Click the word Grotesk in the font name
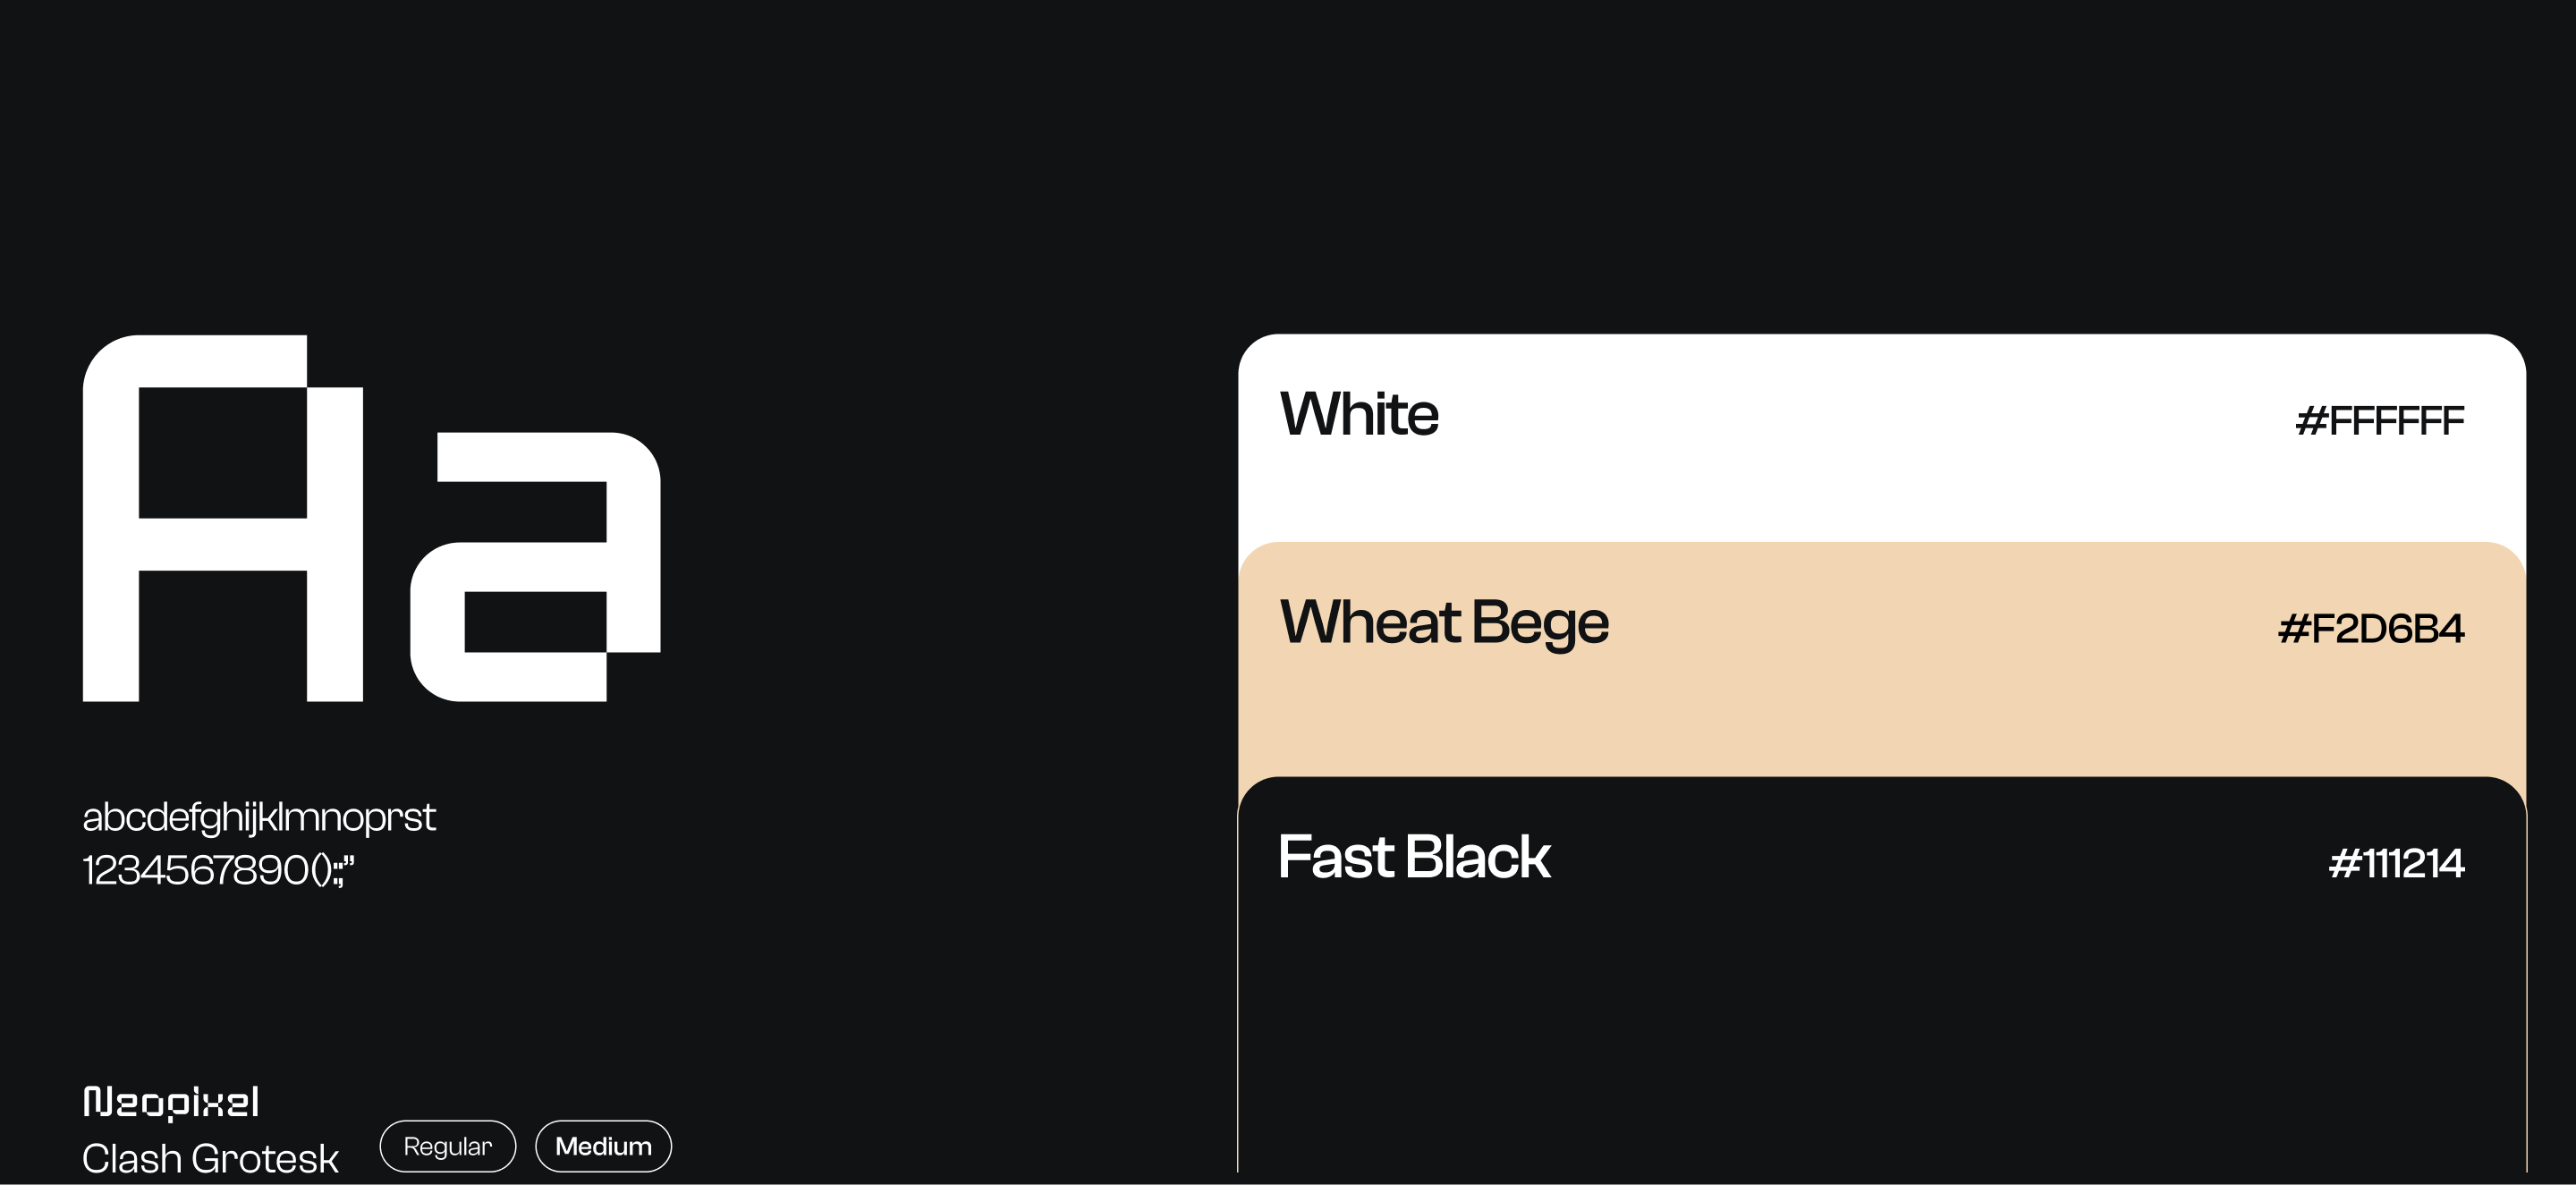This screenshot has width=2576, height=1185. 265,1159
